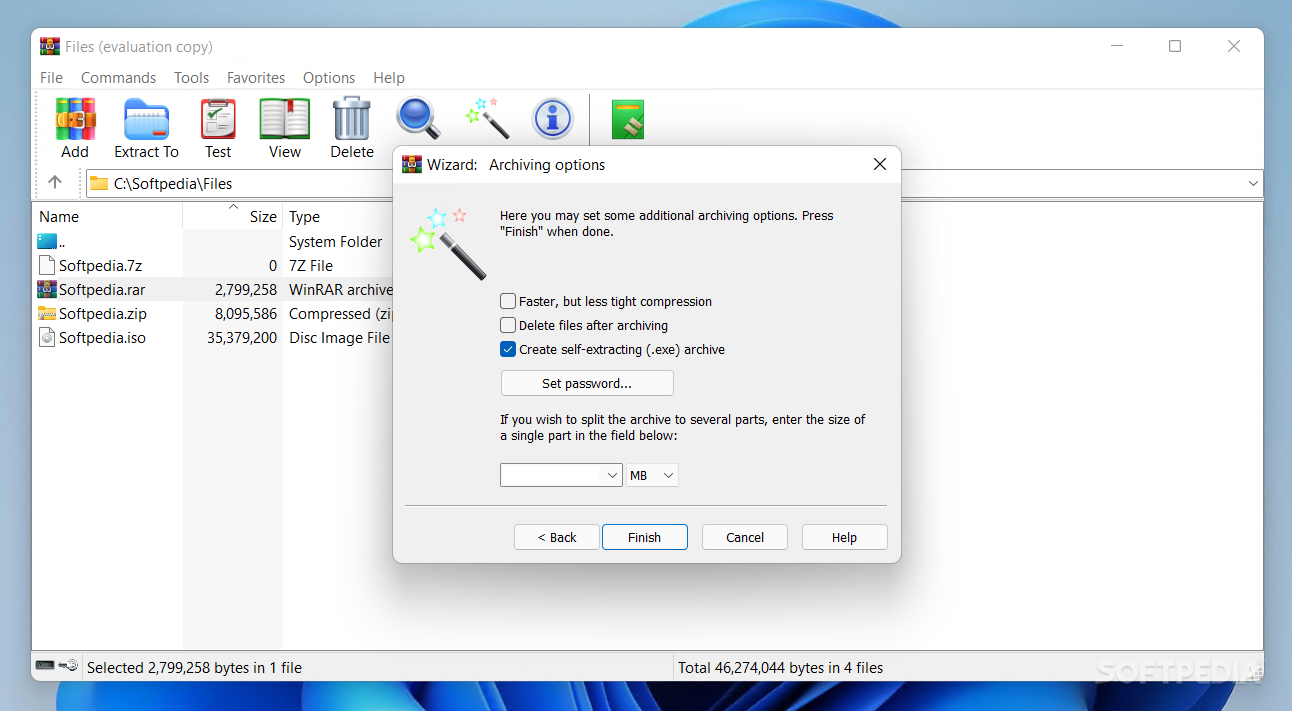This screenshot has width=1292, height=711.
Task: Uncheck Create self-extracting (.exe) archive
Action: click(x=508, y=349)
